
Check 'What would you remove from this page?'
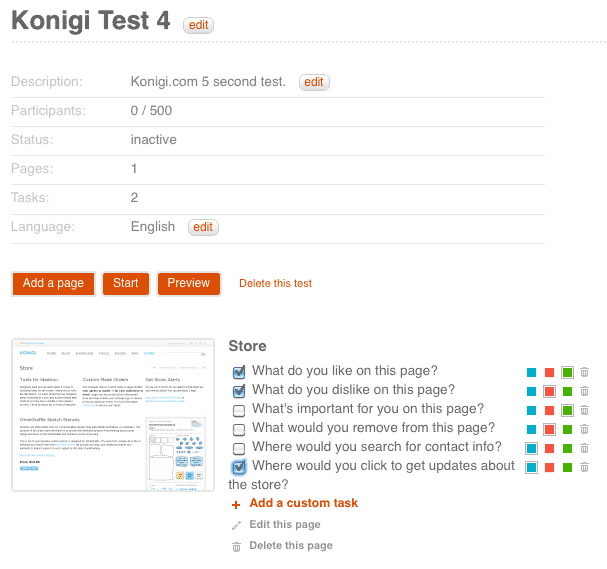click(239, 430)
